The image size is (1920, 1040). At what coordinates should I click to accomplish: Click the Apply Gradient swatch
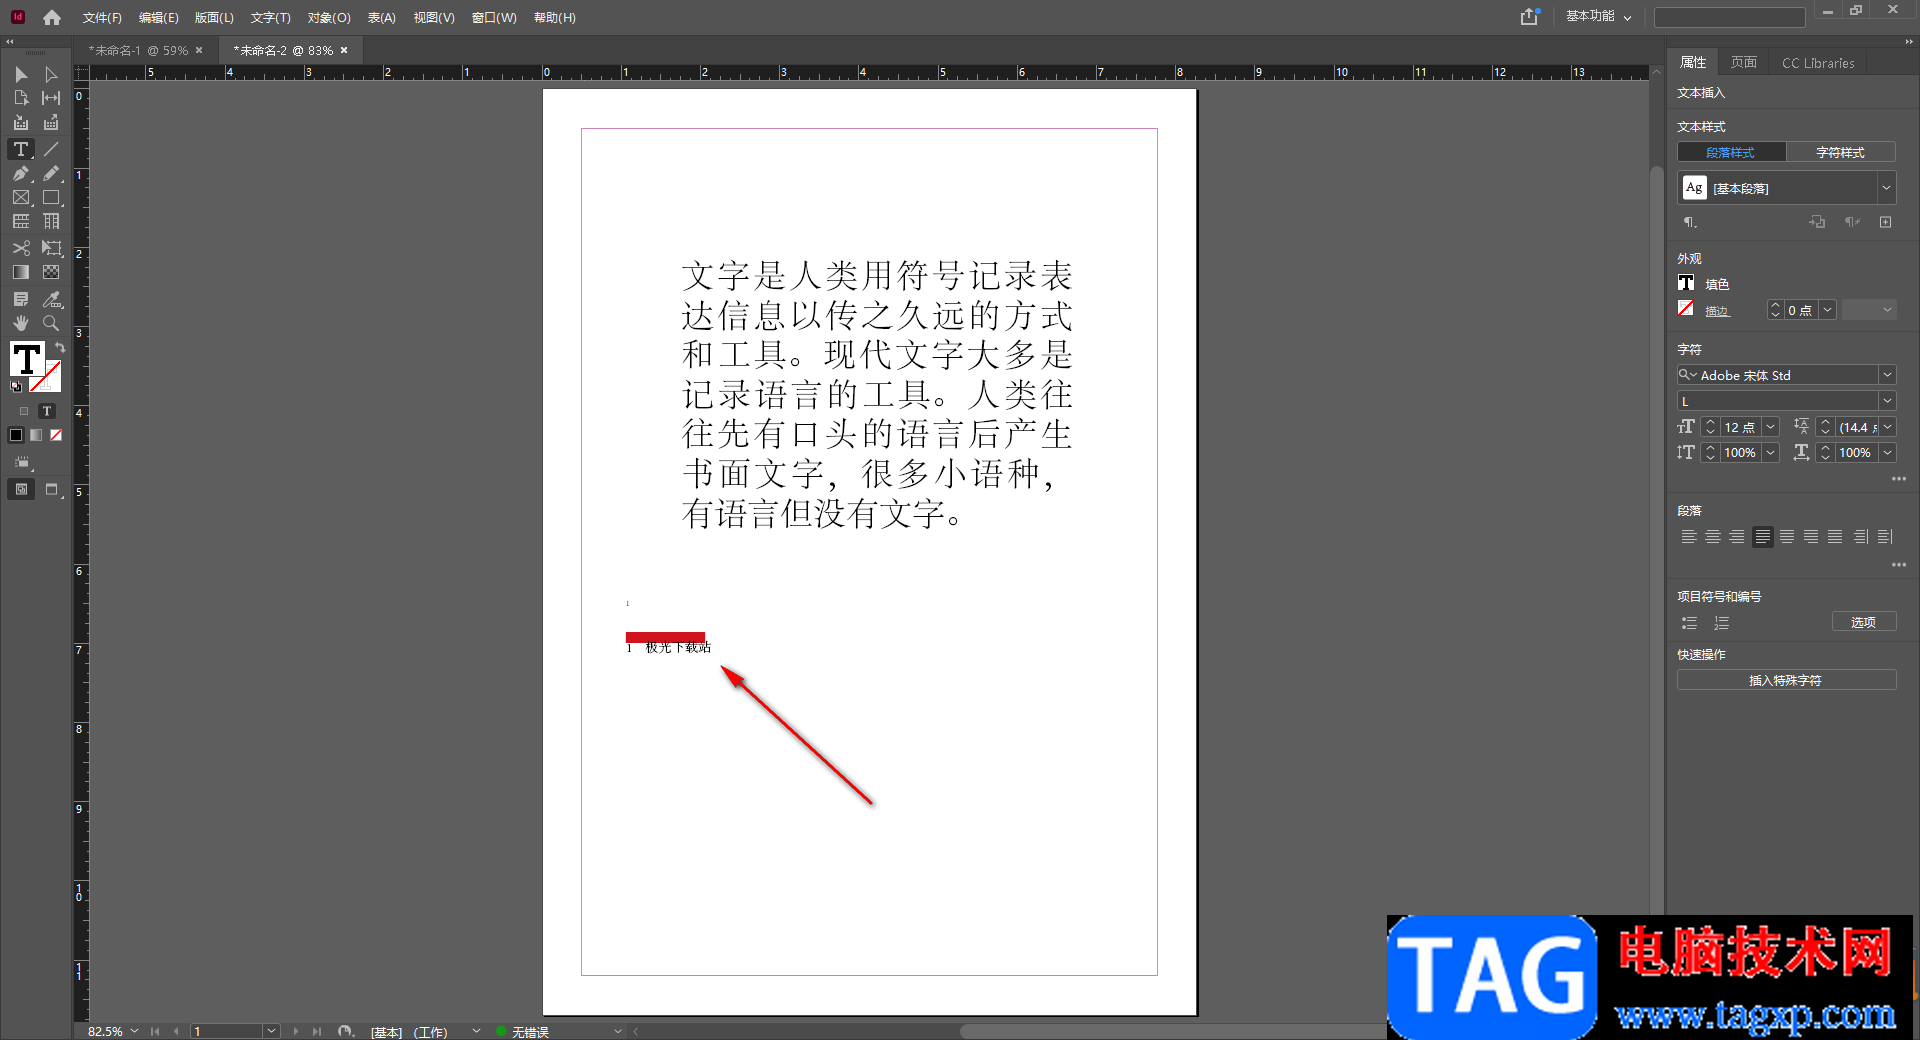(x=36, y=435)
